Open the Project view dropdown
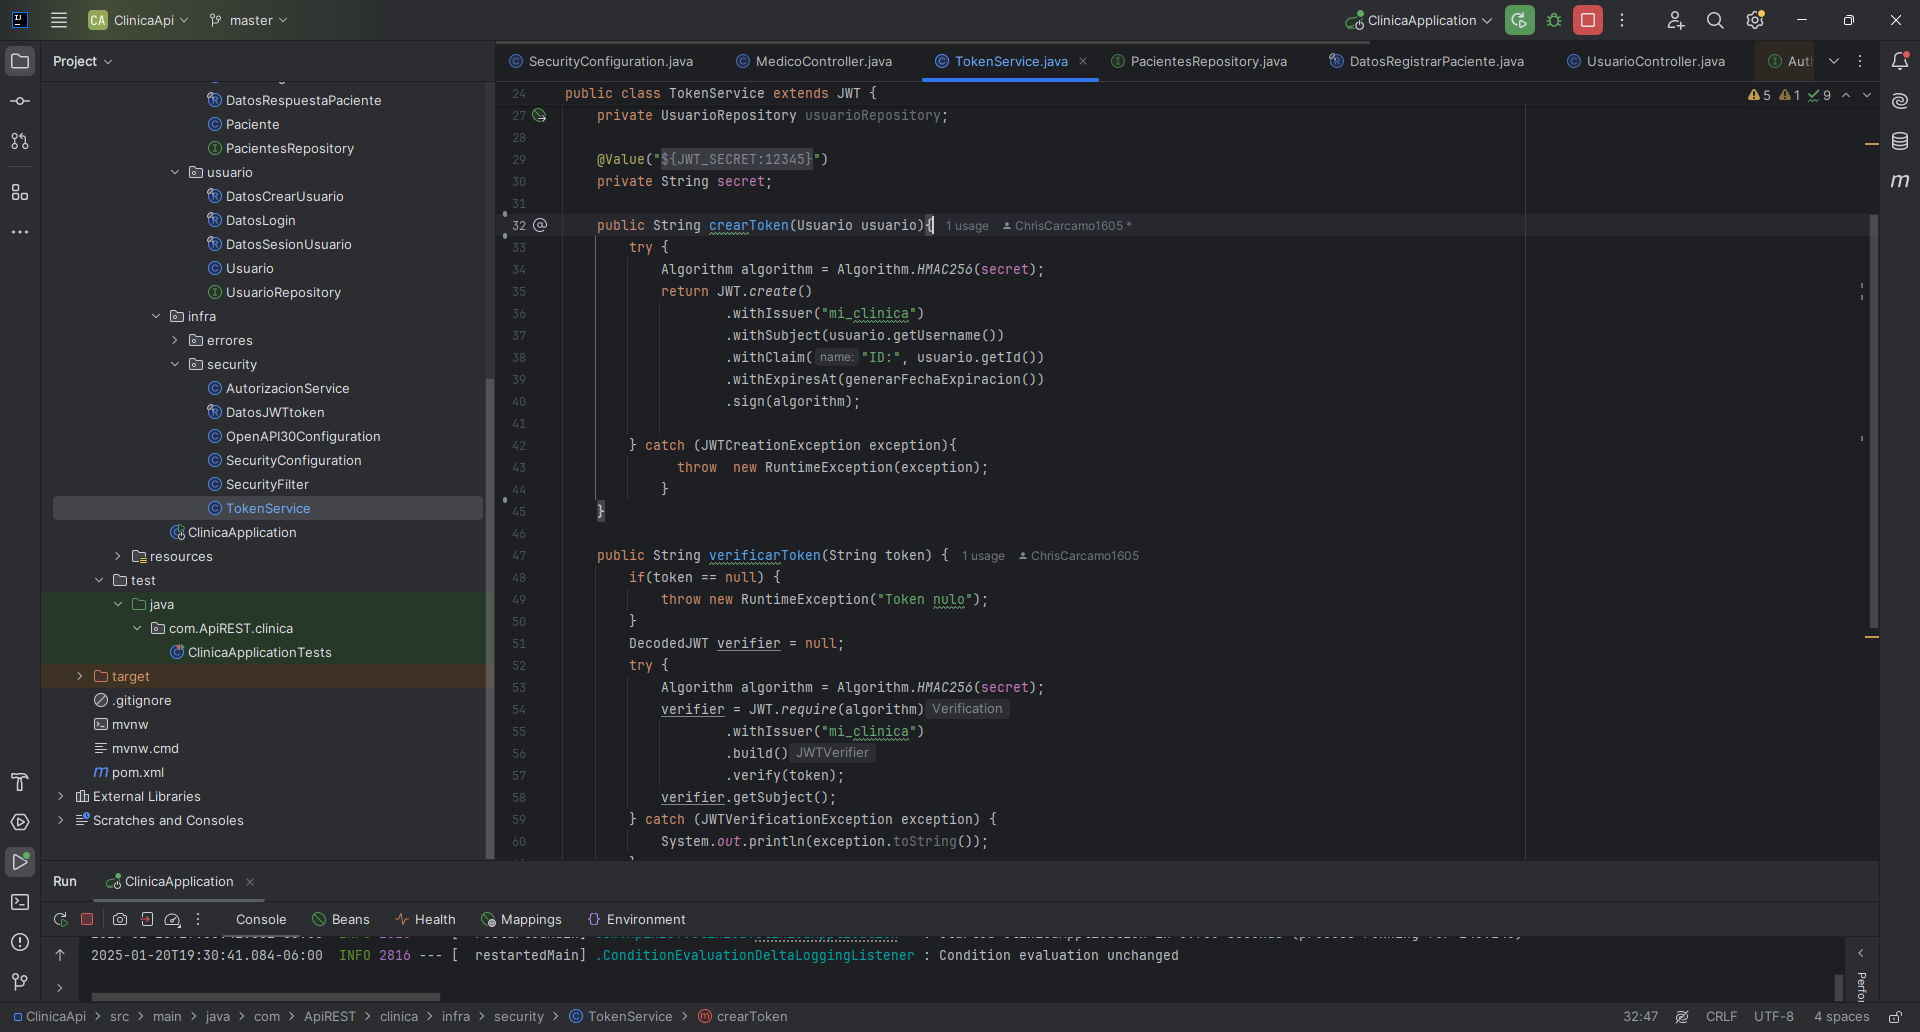1920x1032 pixels. point(82,61)
